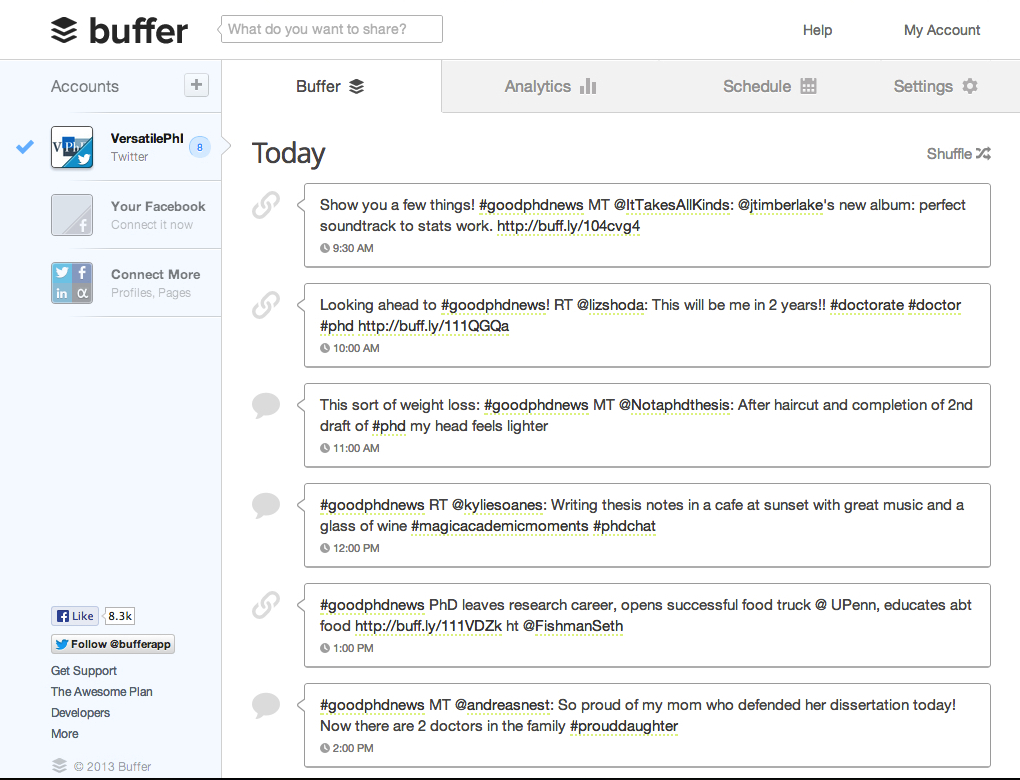Click the @kyliesoanes mention
Screen dimensions: 1020x780
click(x=499, y=505)
